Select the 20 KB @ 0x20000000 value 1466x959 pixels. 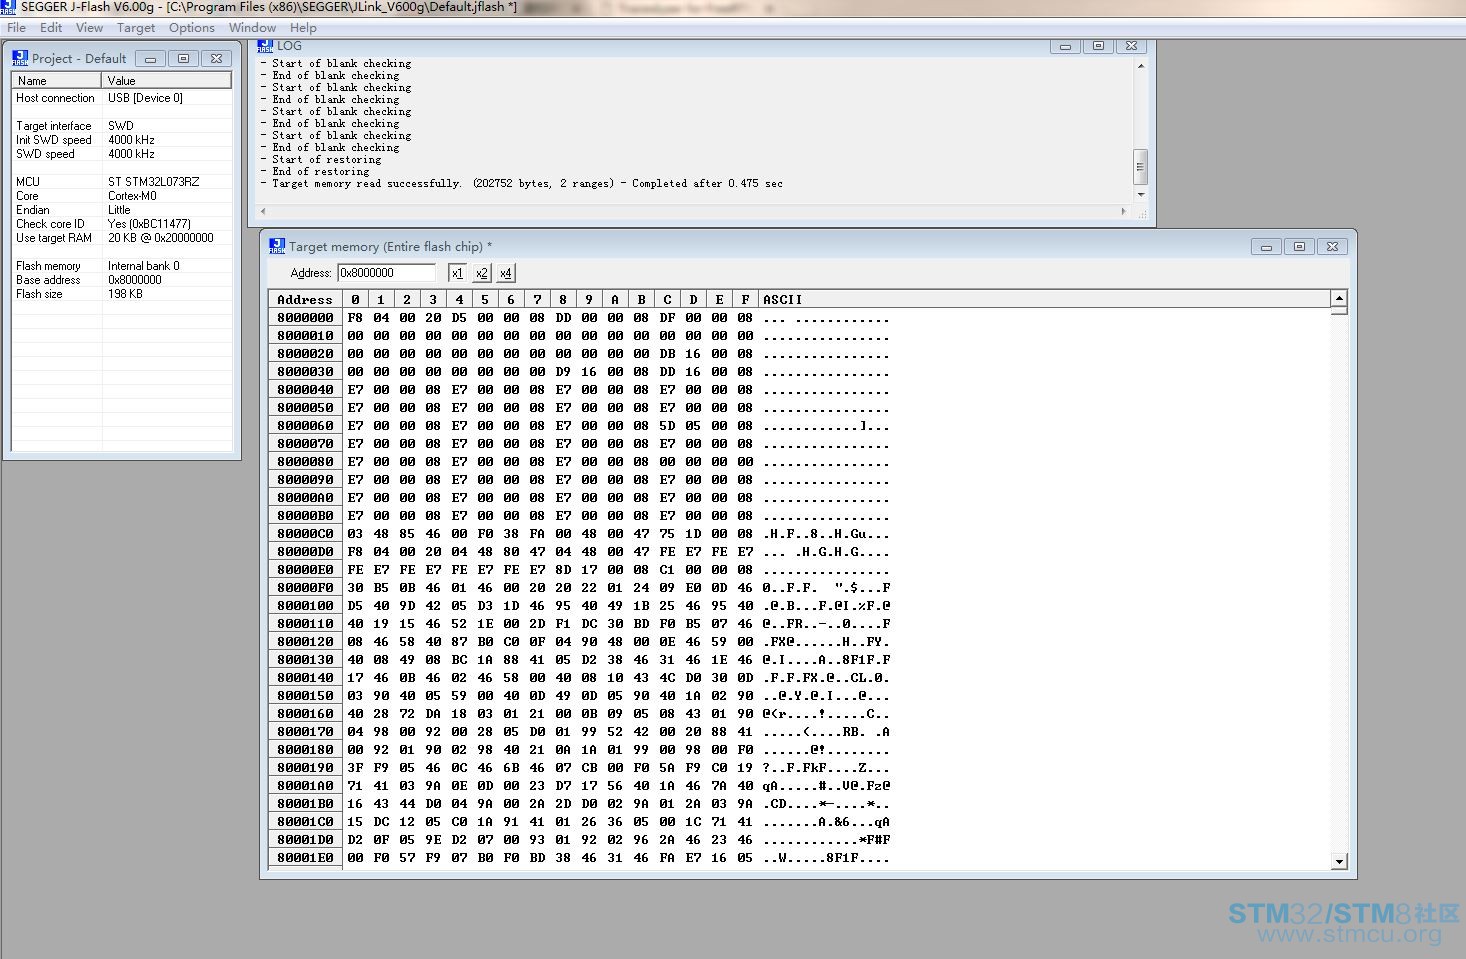point(160,238)
